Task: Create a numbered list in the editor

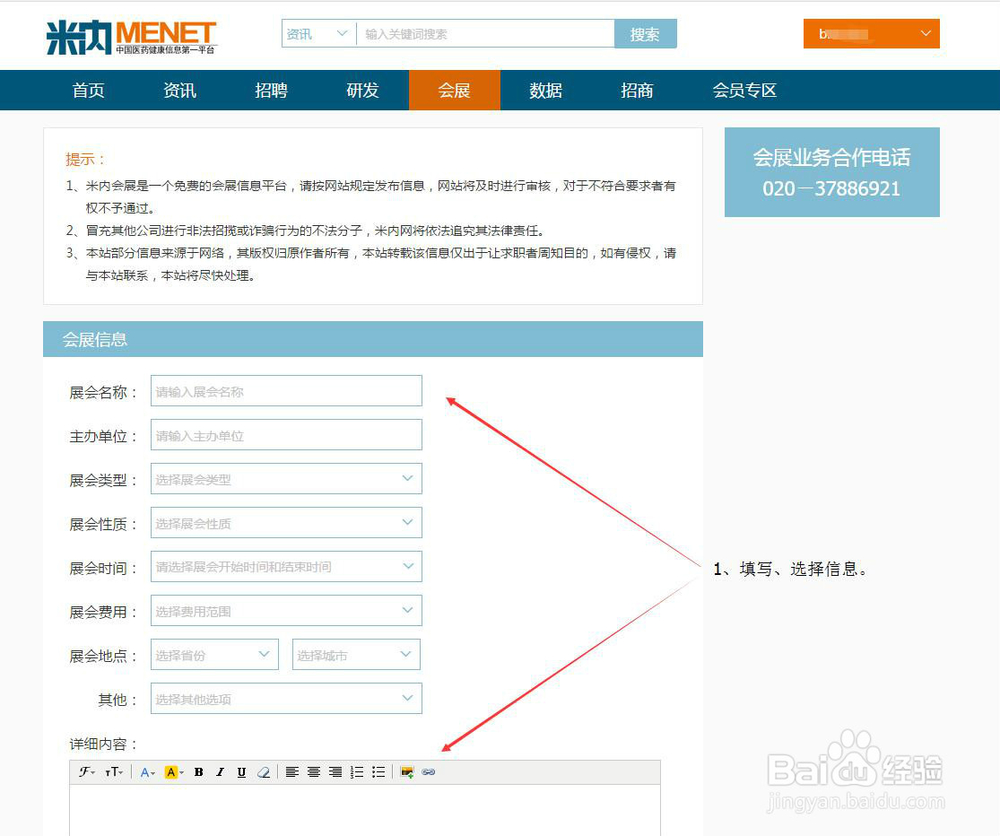Action: pyautogui.click(x=355, y=772)
